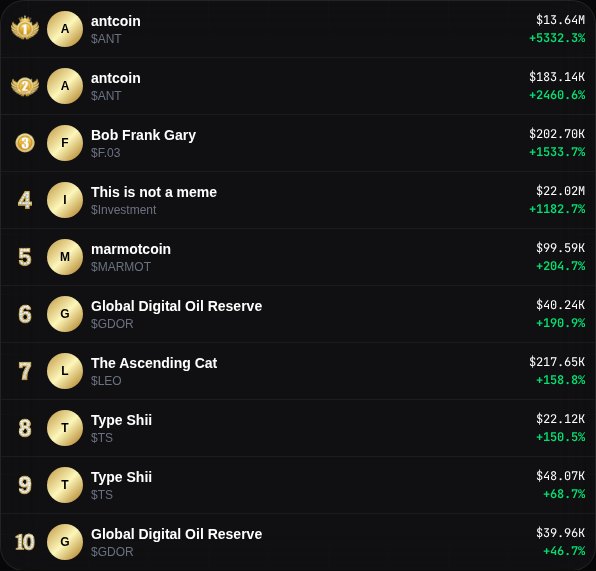Click the G coin avatar in the $40.24K row
Viewport: 596px width, 571px height.
(65, 314)
